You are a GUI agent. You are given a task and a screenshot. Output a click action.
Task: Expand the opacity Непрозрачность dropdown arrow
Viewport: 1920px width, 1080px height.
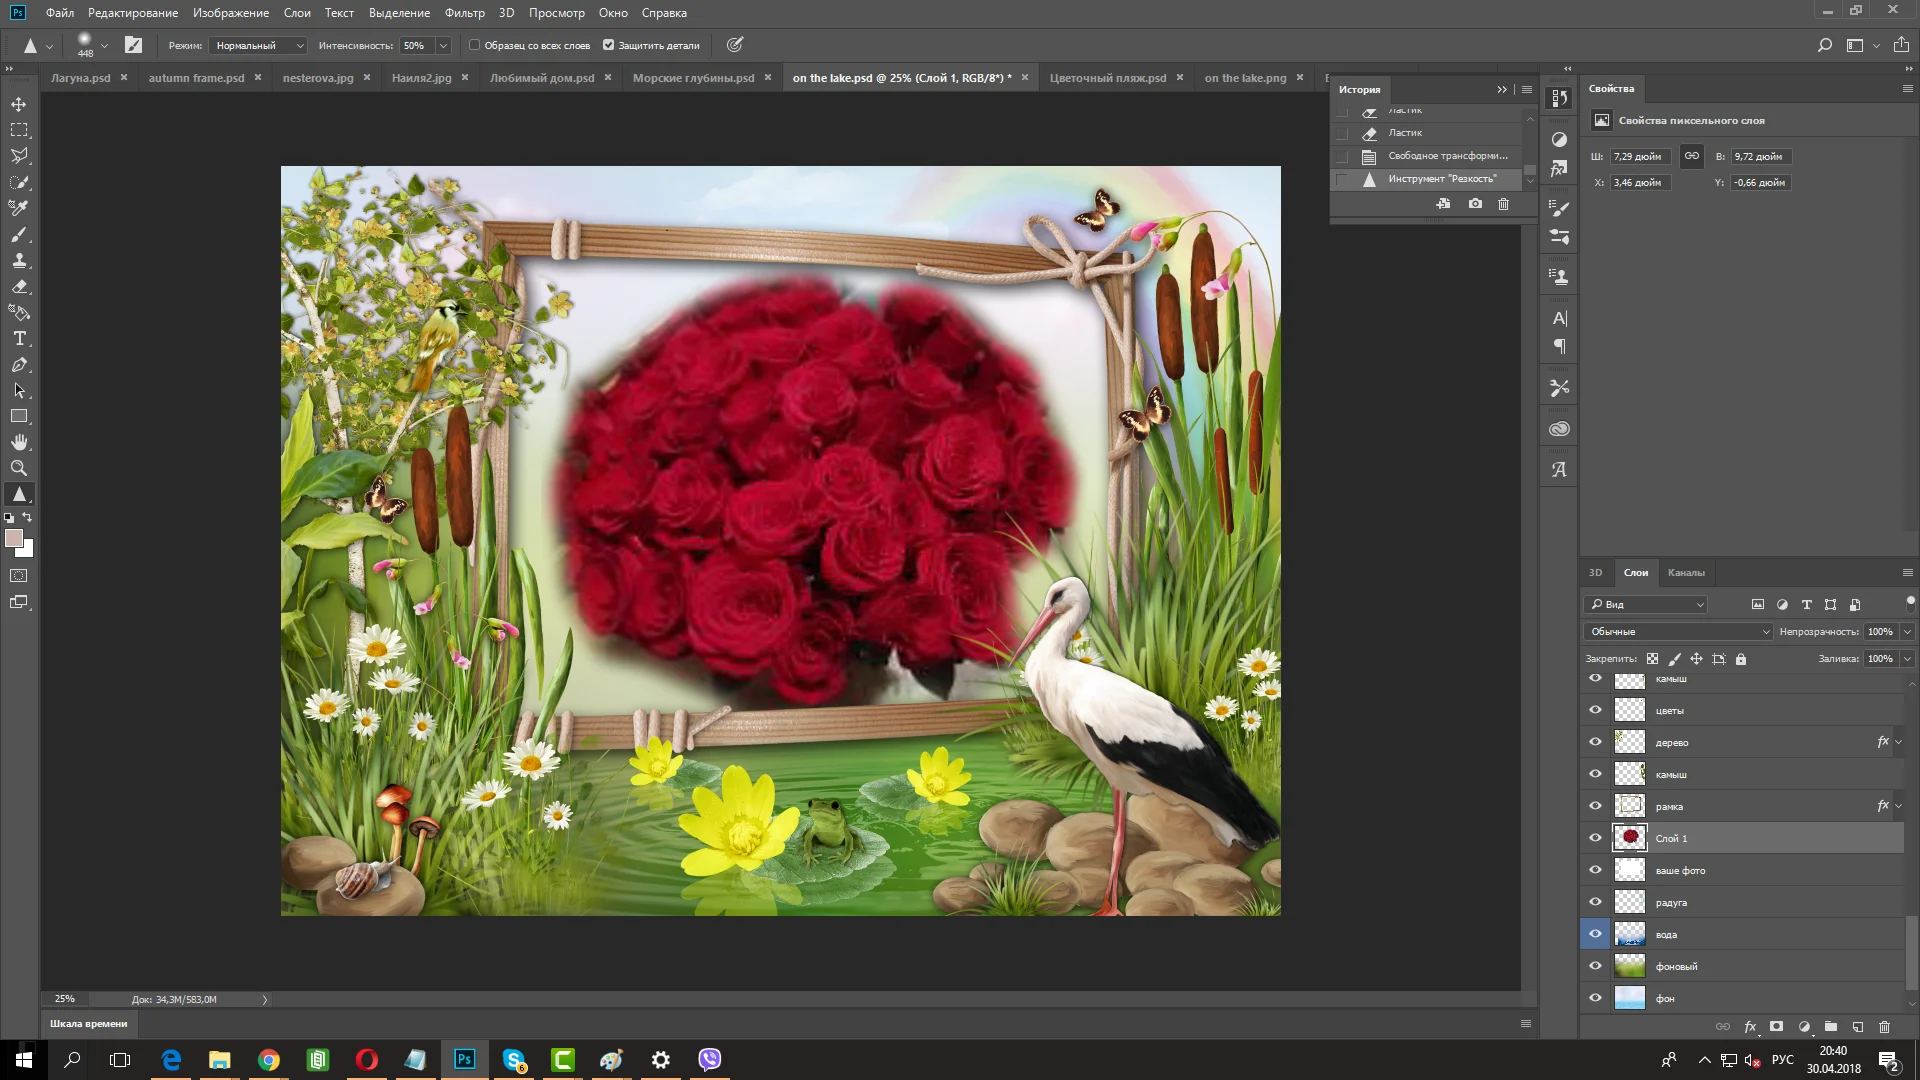pos(1907,631)
